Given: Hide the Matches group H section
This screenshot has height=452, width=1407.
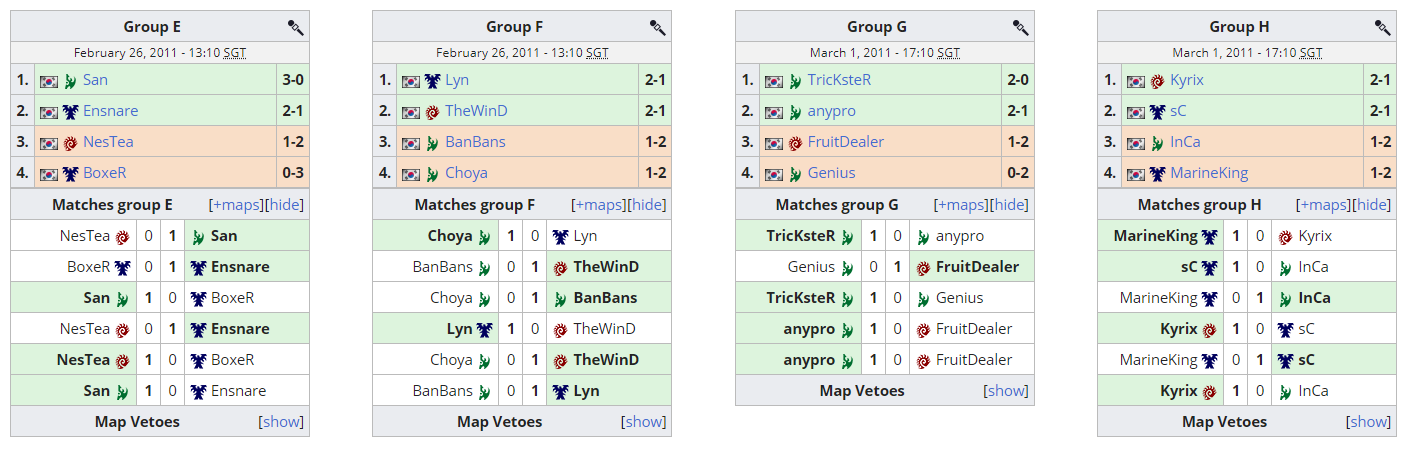Looking at the screenshot, I should [x=1372, y=205].
